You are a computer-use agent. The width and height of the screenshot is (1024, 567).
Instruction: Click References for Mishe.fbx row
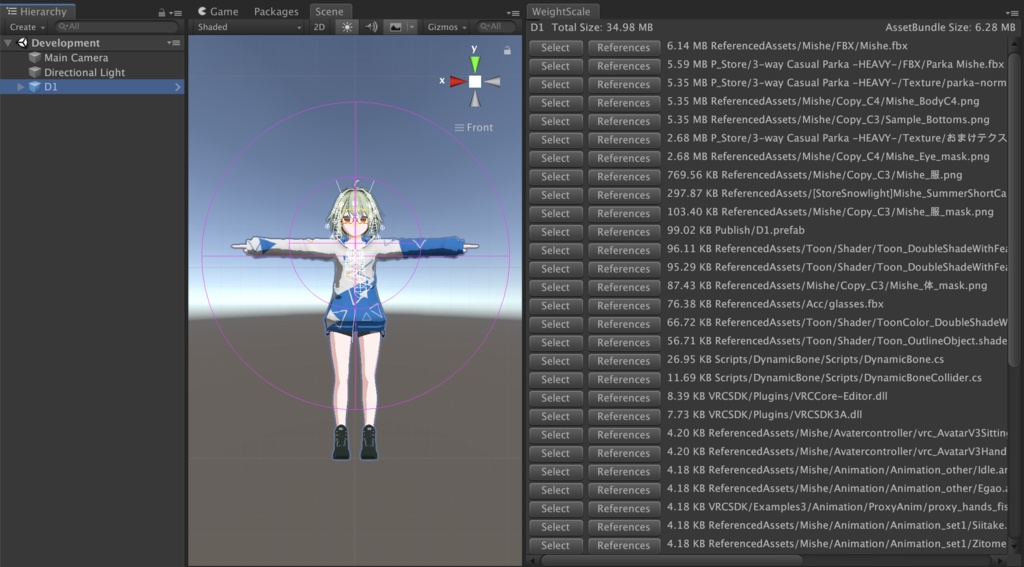[x=624, y=48]
